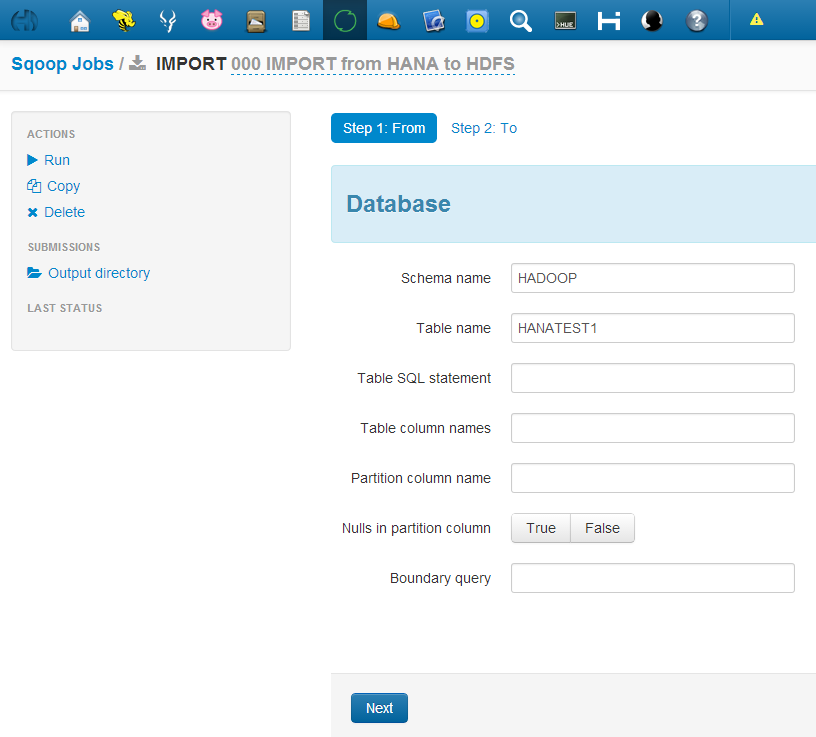Focus the Boundary query field
The height and width of the screenshot is (737, 816).
tap(653, 578)
